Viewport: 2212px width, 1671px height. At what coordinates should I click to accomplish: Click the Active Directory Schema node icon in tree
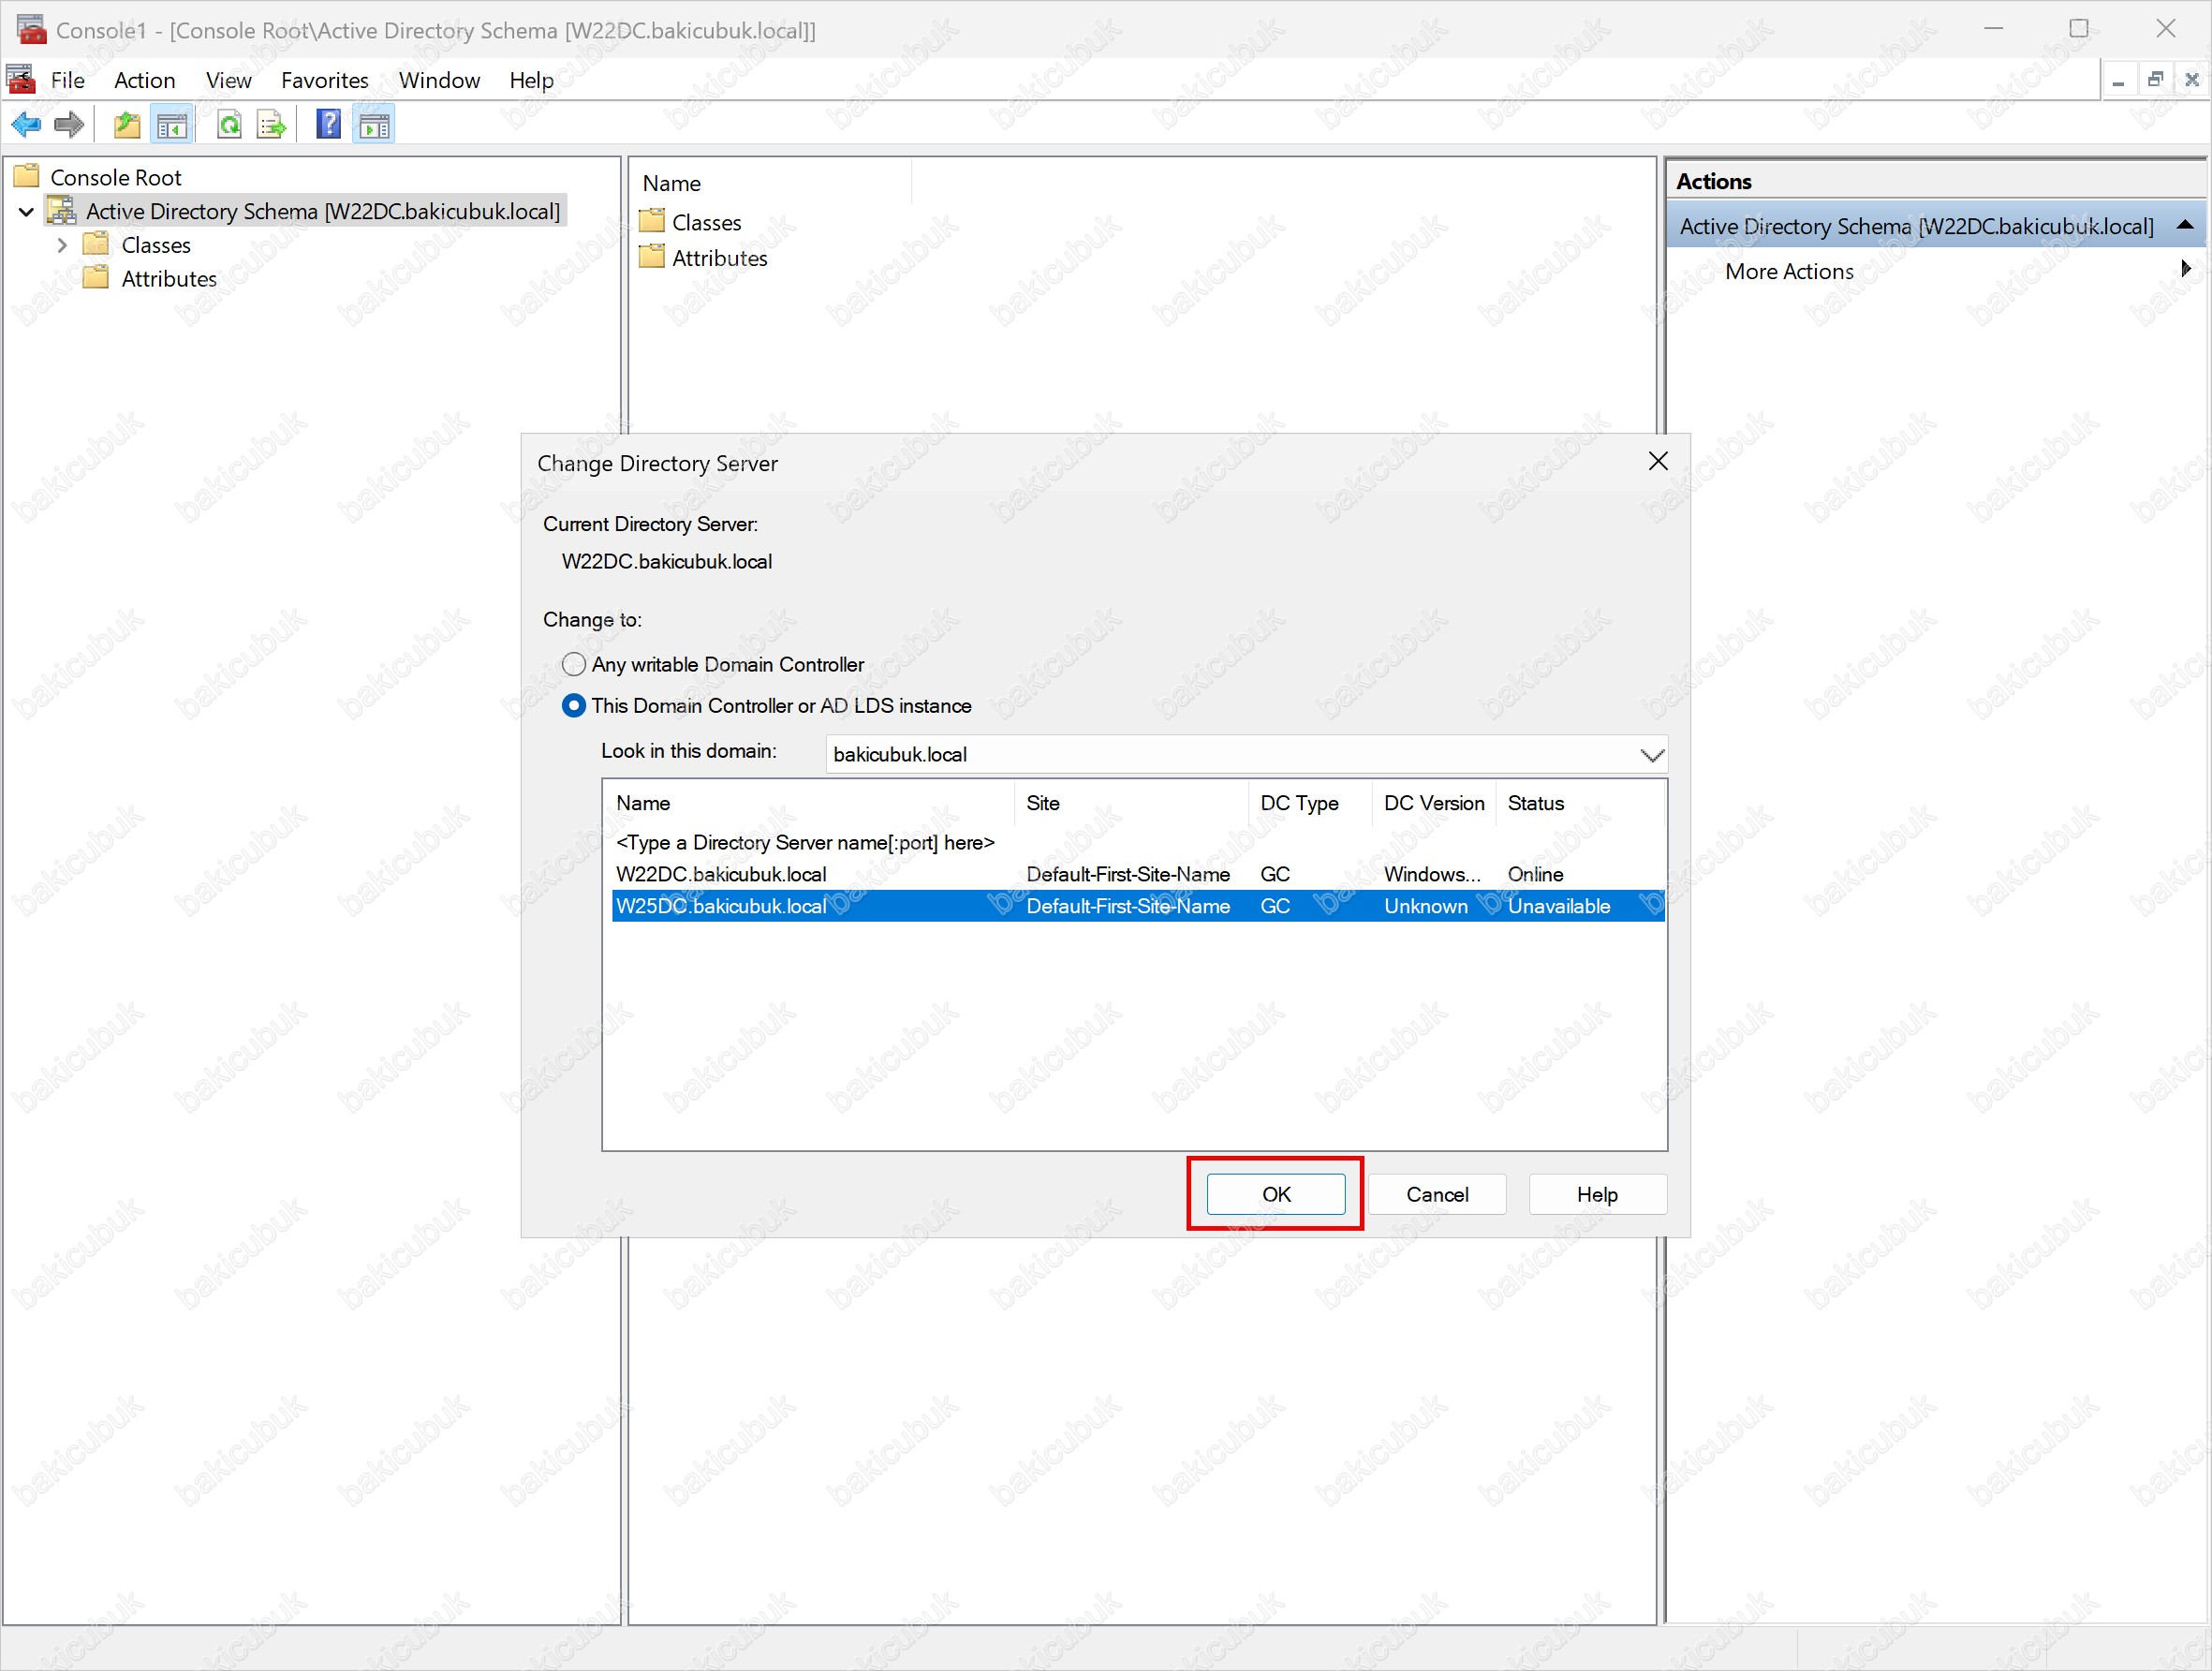[62, 210]
